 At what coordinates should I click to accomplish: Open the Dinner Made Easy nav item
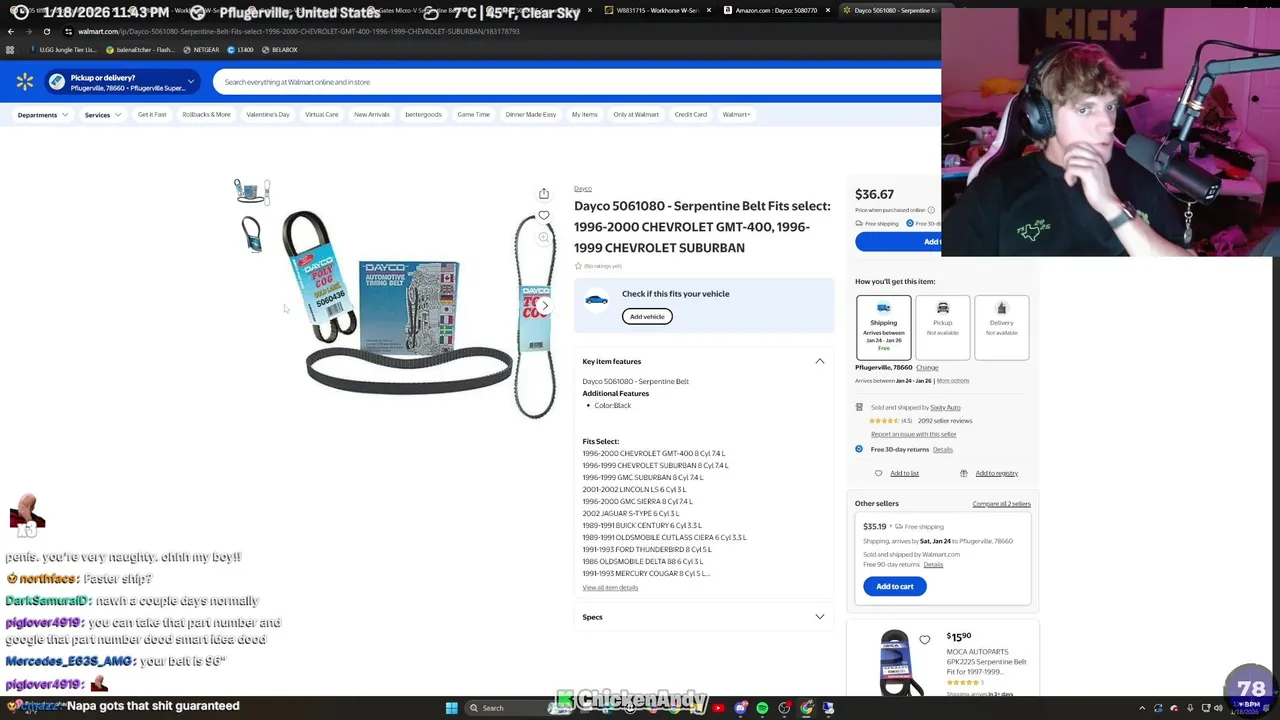click(x=531, y=114)
